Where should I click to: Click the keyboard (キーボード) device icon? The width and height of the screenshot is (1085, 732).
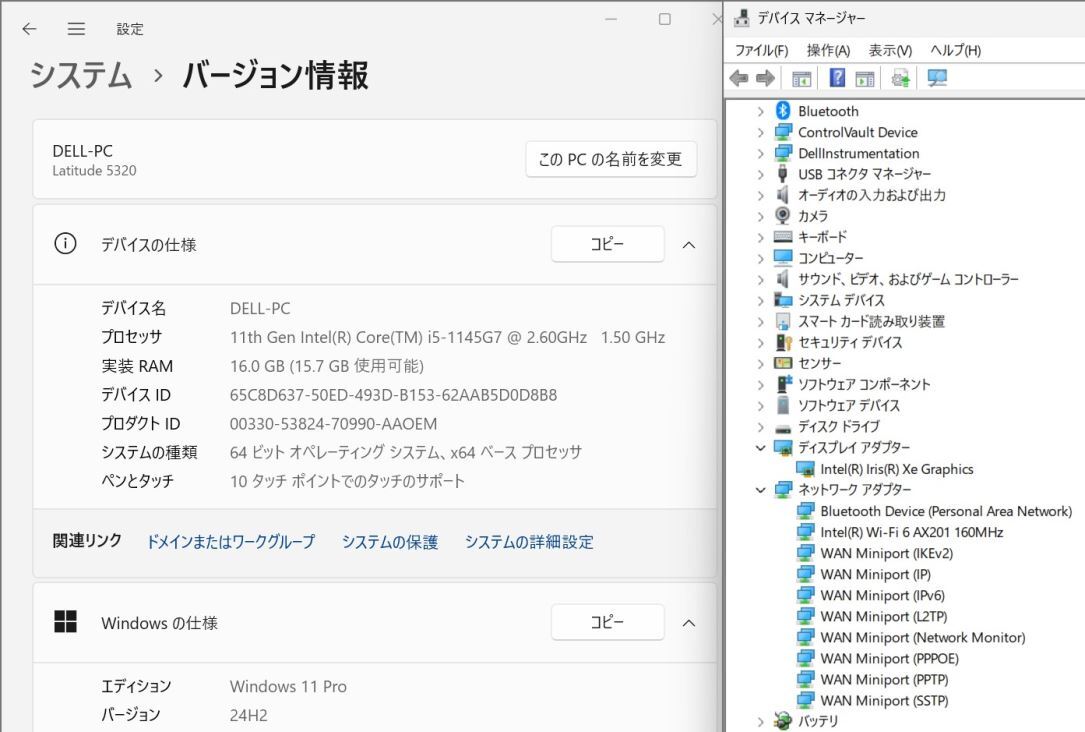(x=783, y=237)
